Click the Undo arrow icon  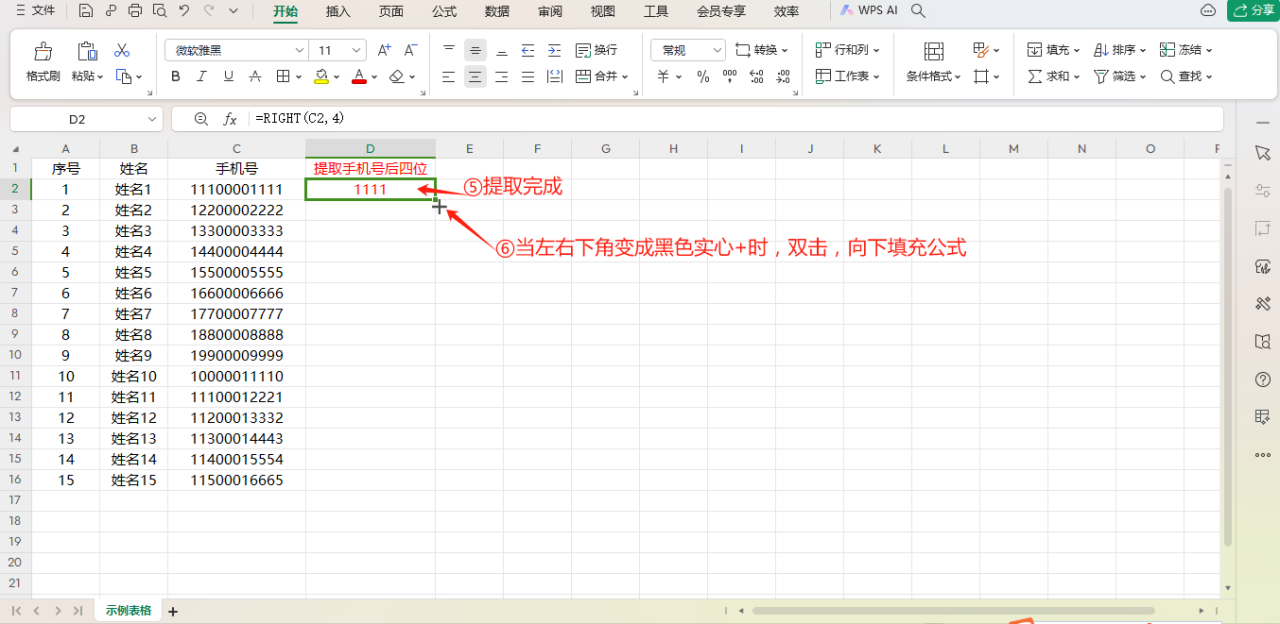pos(184,11)
